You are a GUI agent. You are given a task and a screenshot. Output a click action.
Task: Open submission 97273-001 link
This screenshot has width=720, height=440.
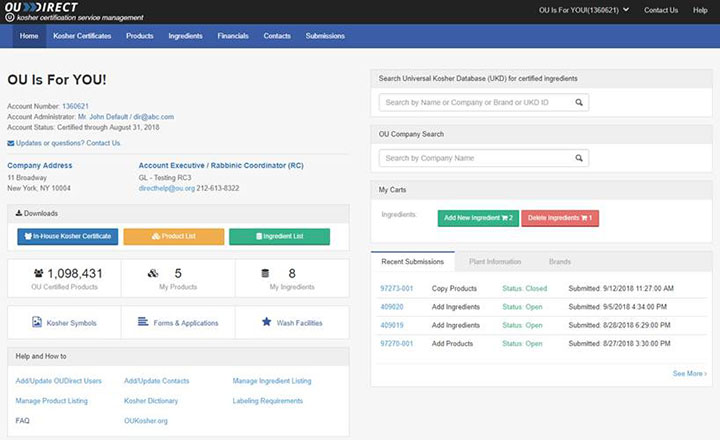pos(397,288)
